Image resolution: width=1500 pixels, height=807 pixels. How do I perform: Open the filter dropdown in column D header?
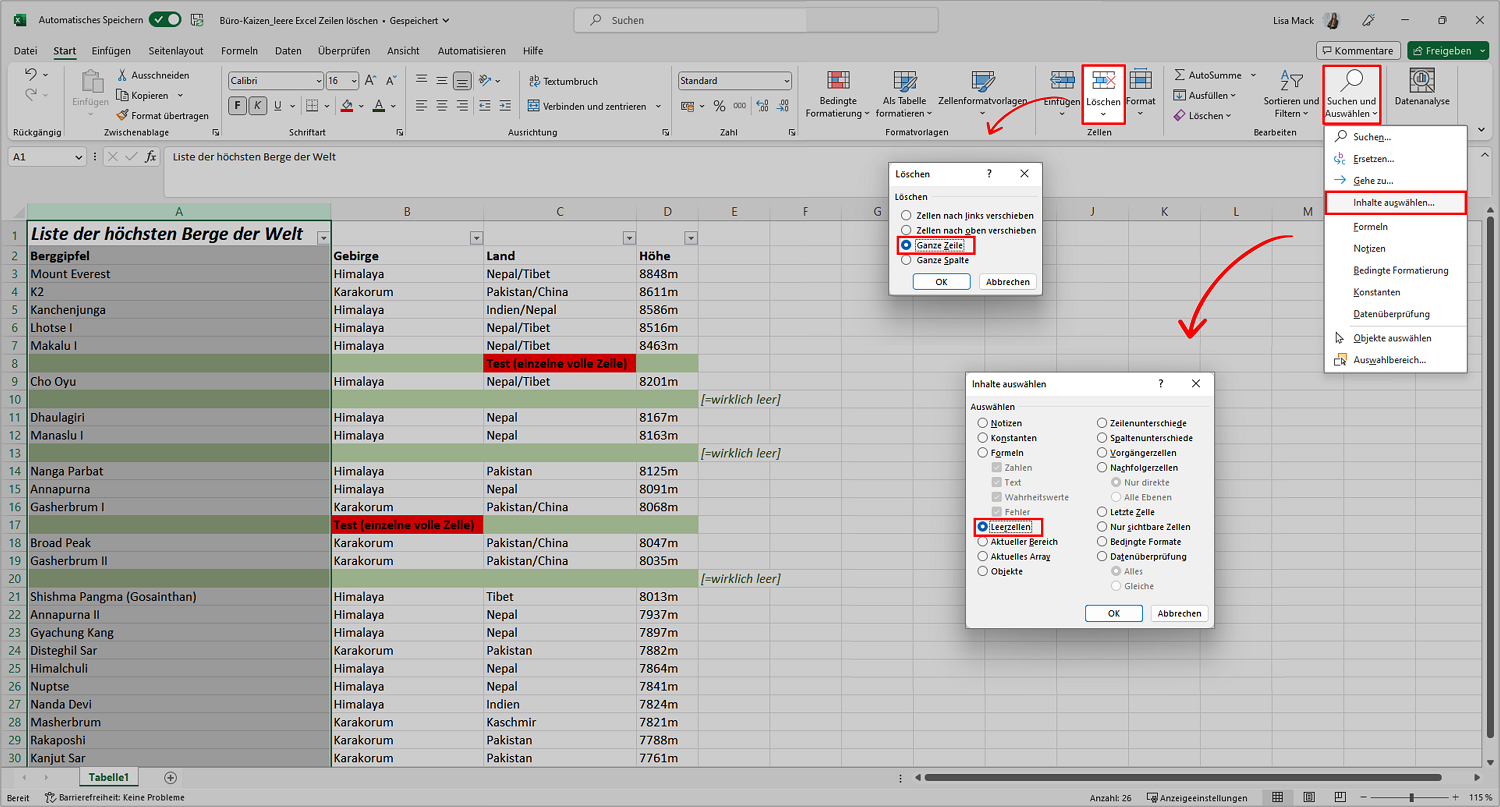click(x=691, y=238)
